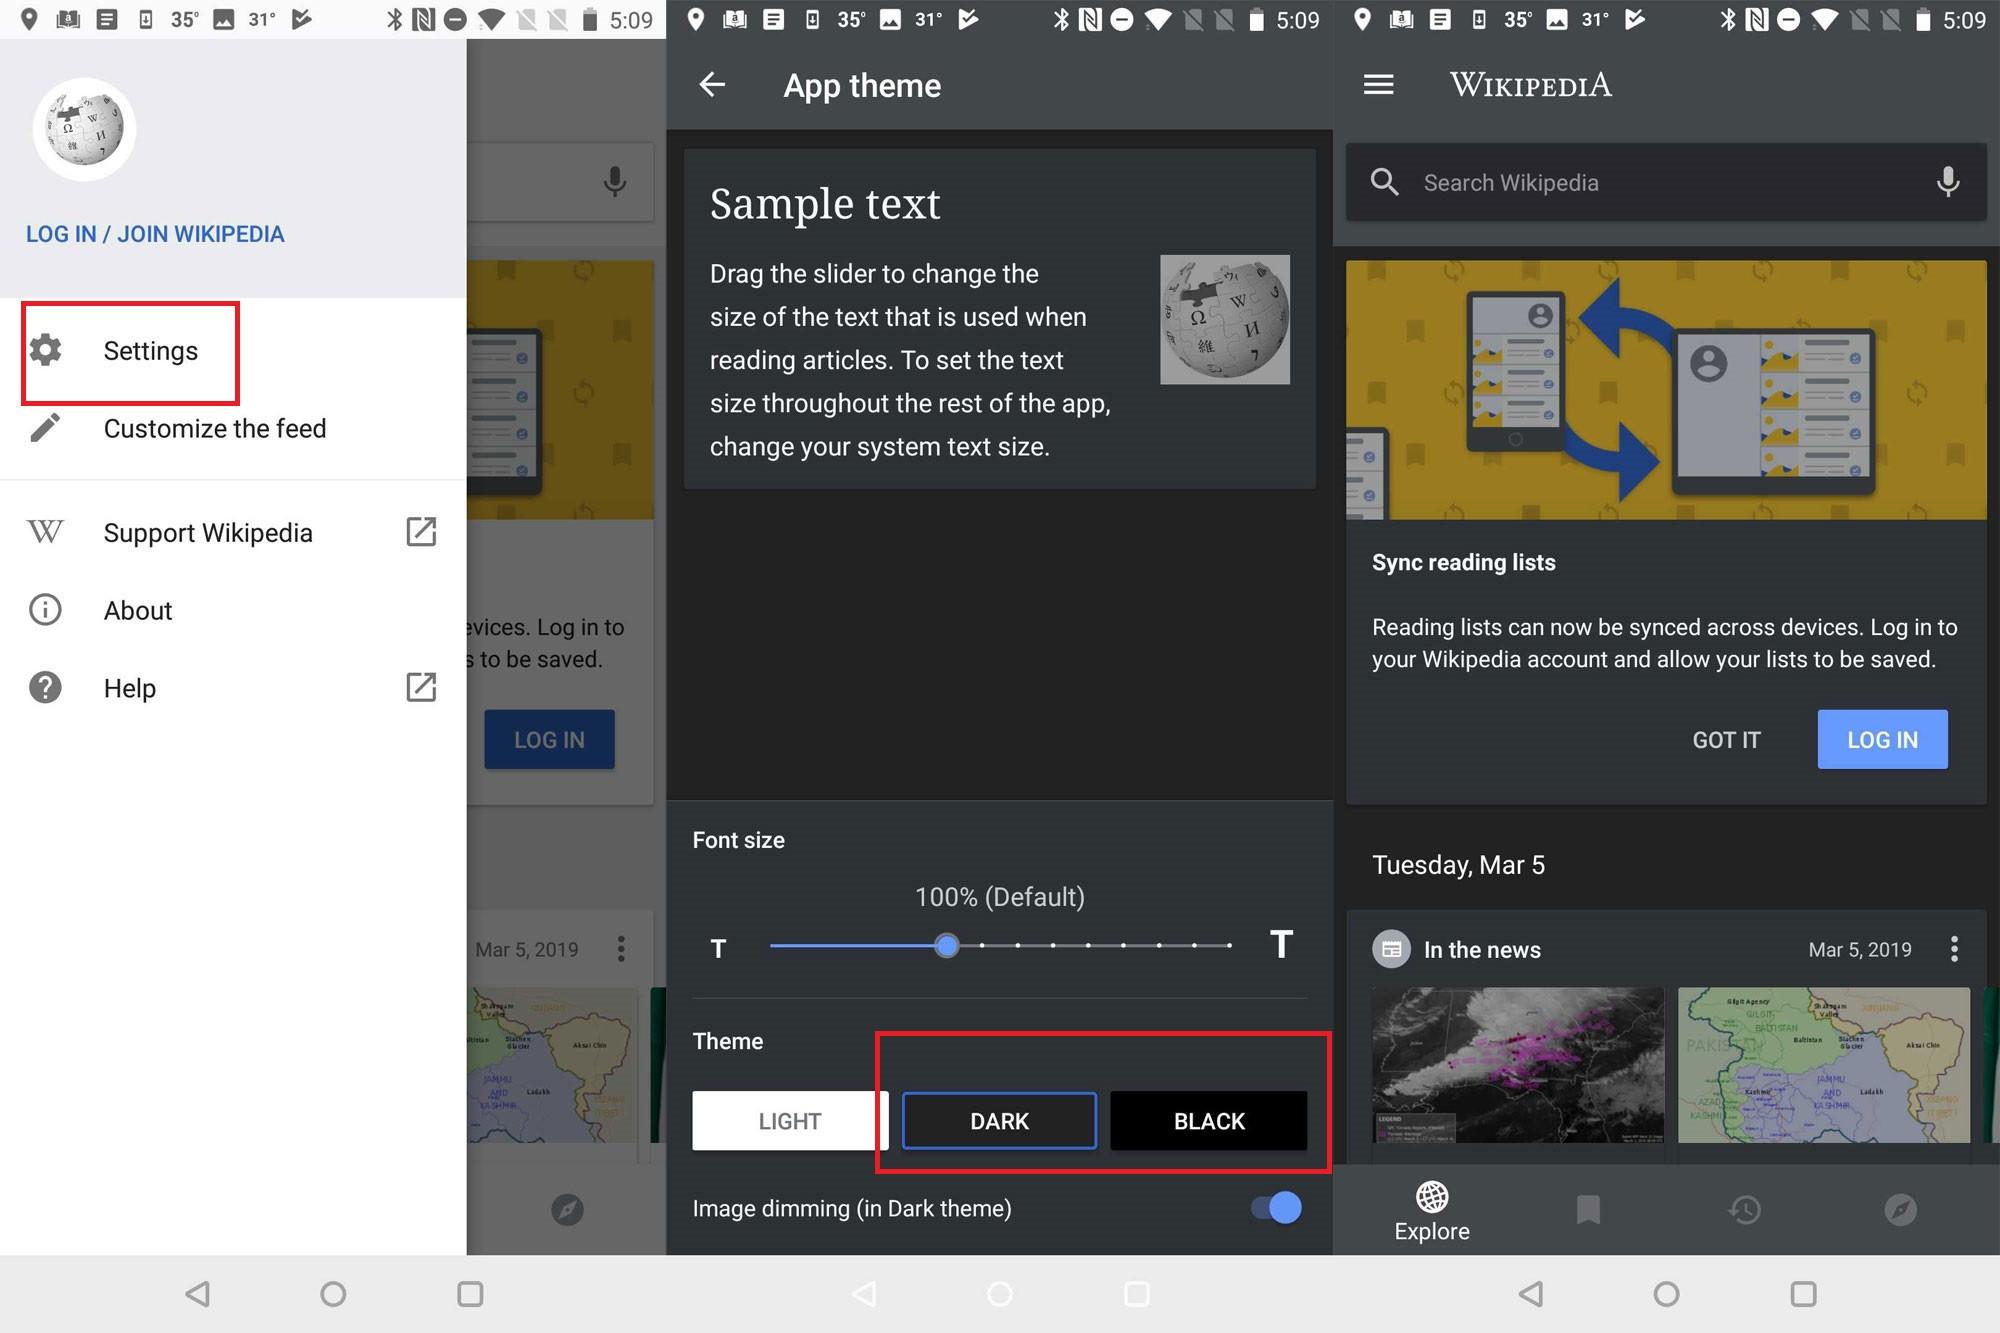Choose Customize the feed in the drawer
This screenshot has height=1333, width=2000.
pyautogui.click(x=233, y=429)
